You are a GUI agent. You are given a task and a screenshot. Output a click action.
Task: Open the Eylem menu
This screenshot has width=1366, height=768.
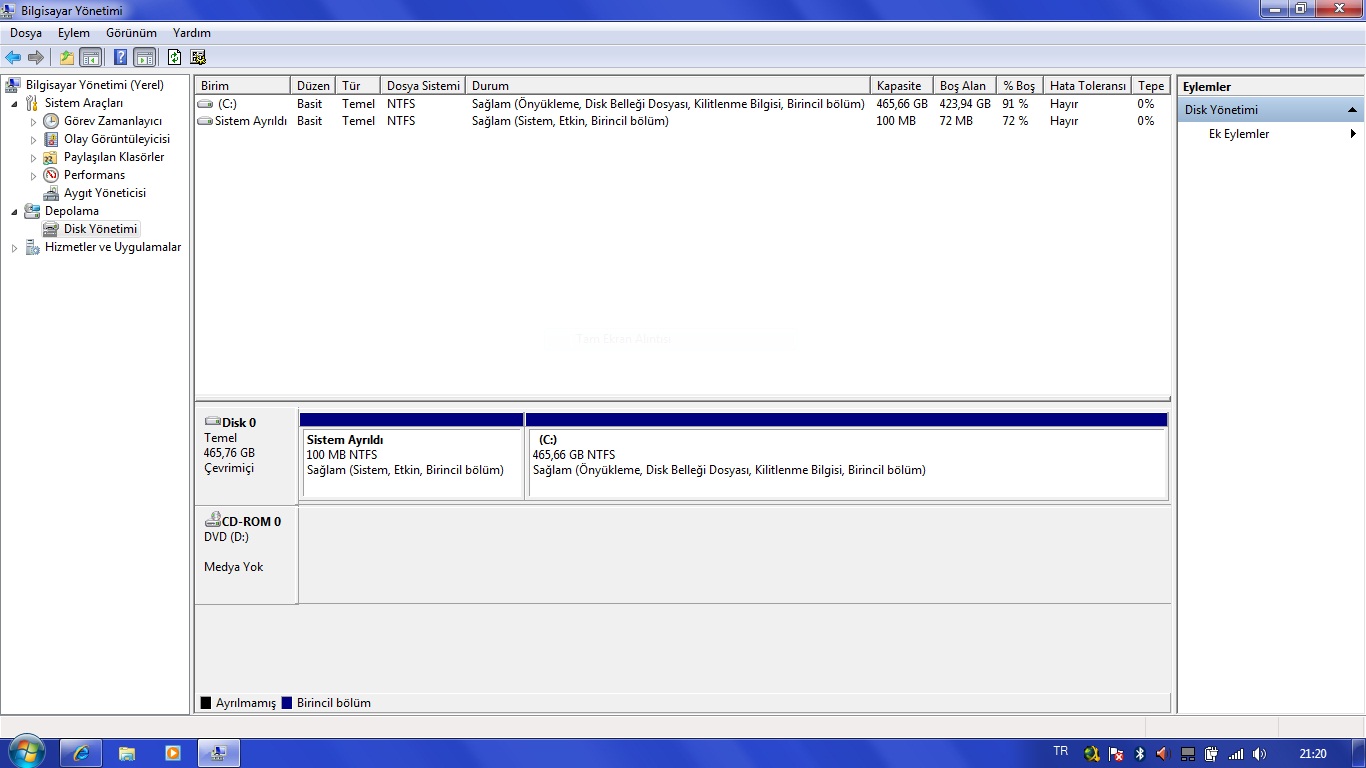[x=74, y=33]
